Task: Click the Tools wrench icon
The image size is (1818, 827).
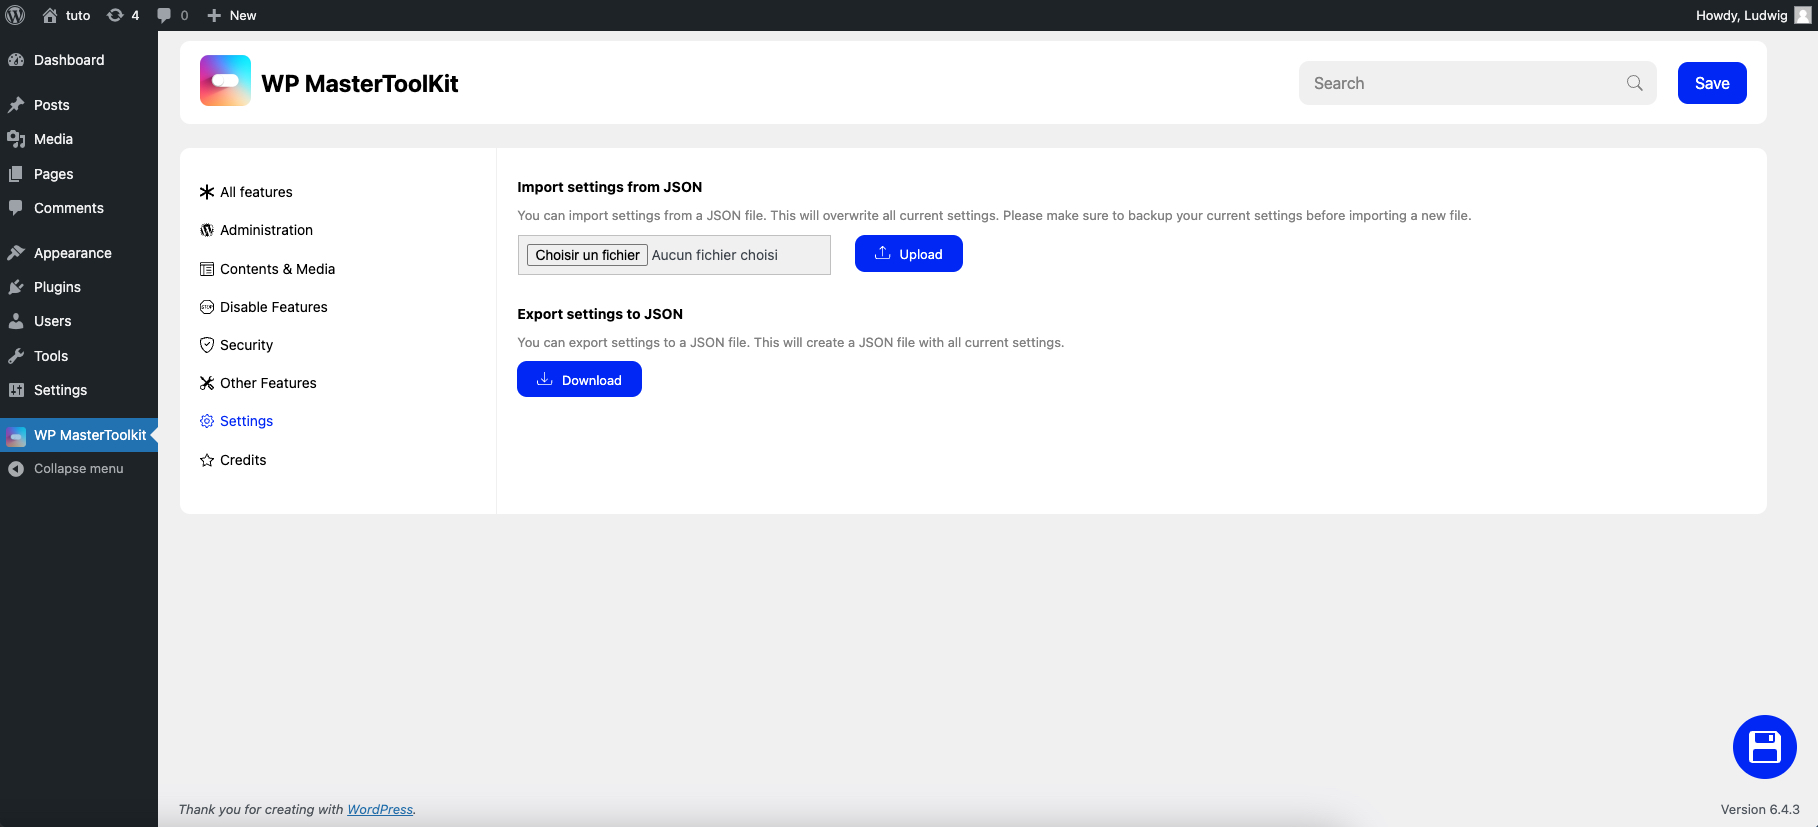Action: [x=16, y=356]
